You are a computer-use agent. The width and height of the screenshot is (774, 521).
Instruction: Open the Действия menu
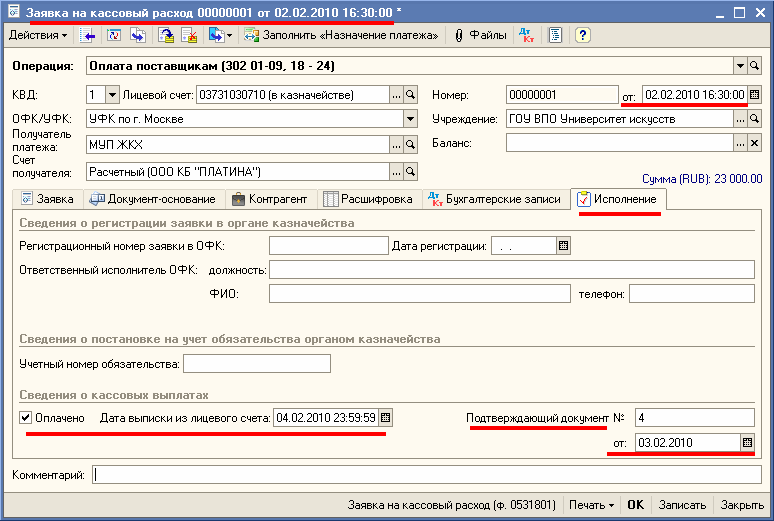[x=38, y=35]
